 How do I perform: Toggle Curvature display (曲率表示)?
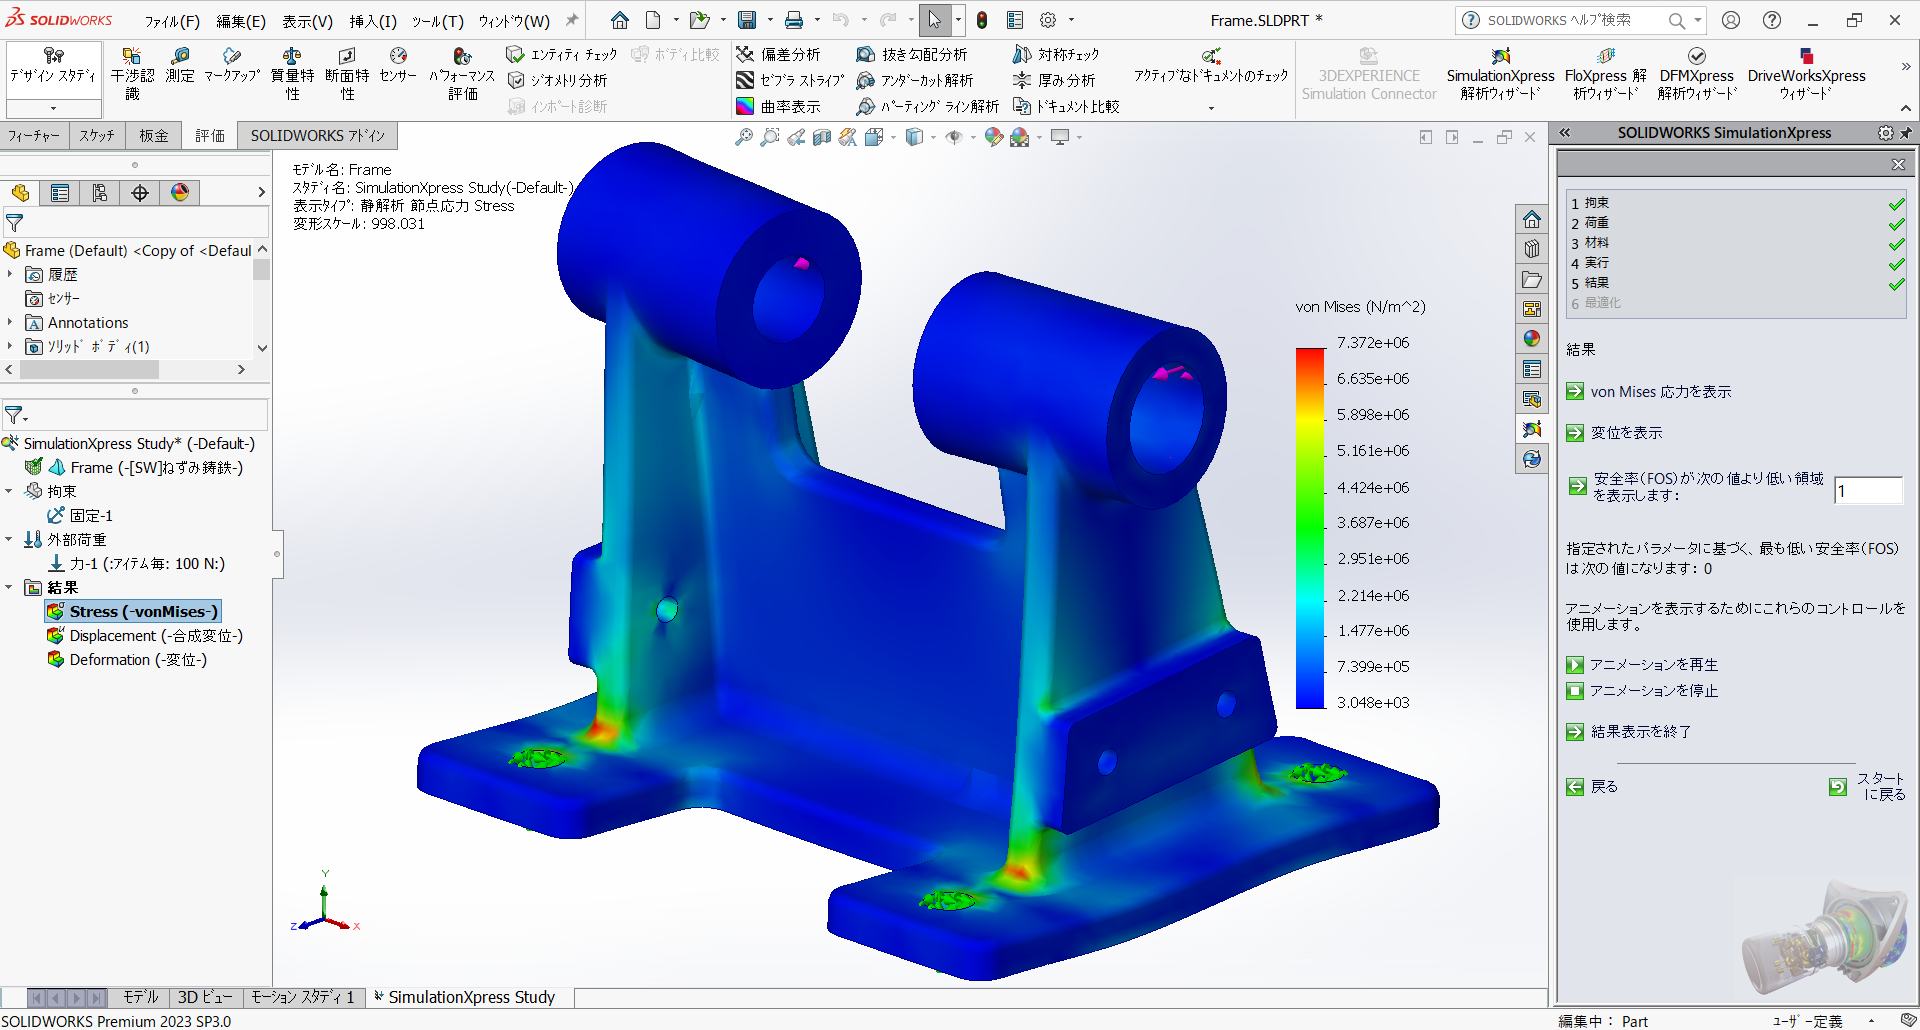tap(778, 106)
